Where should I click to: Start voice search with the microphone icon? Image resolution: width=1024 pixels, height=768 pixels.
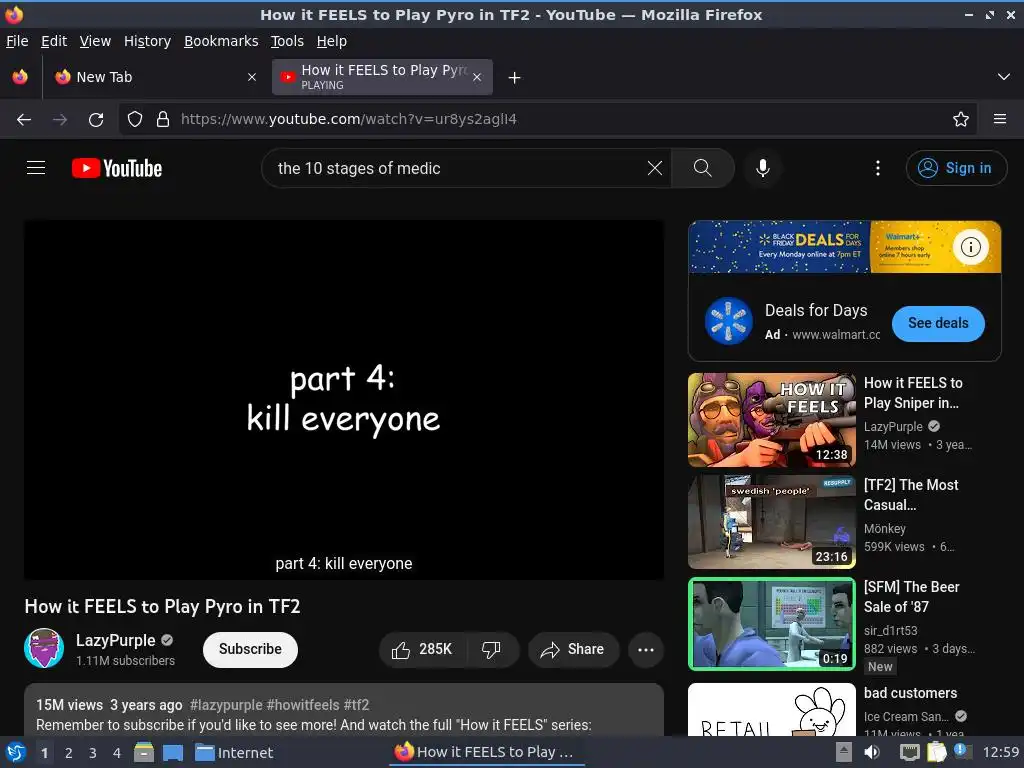coord(763,168)
